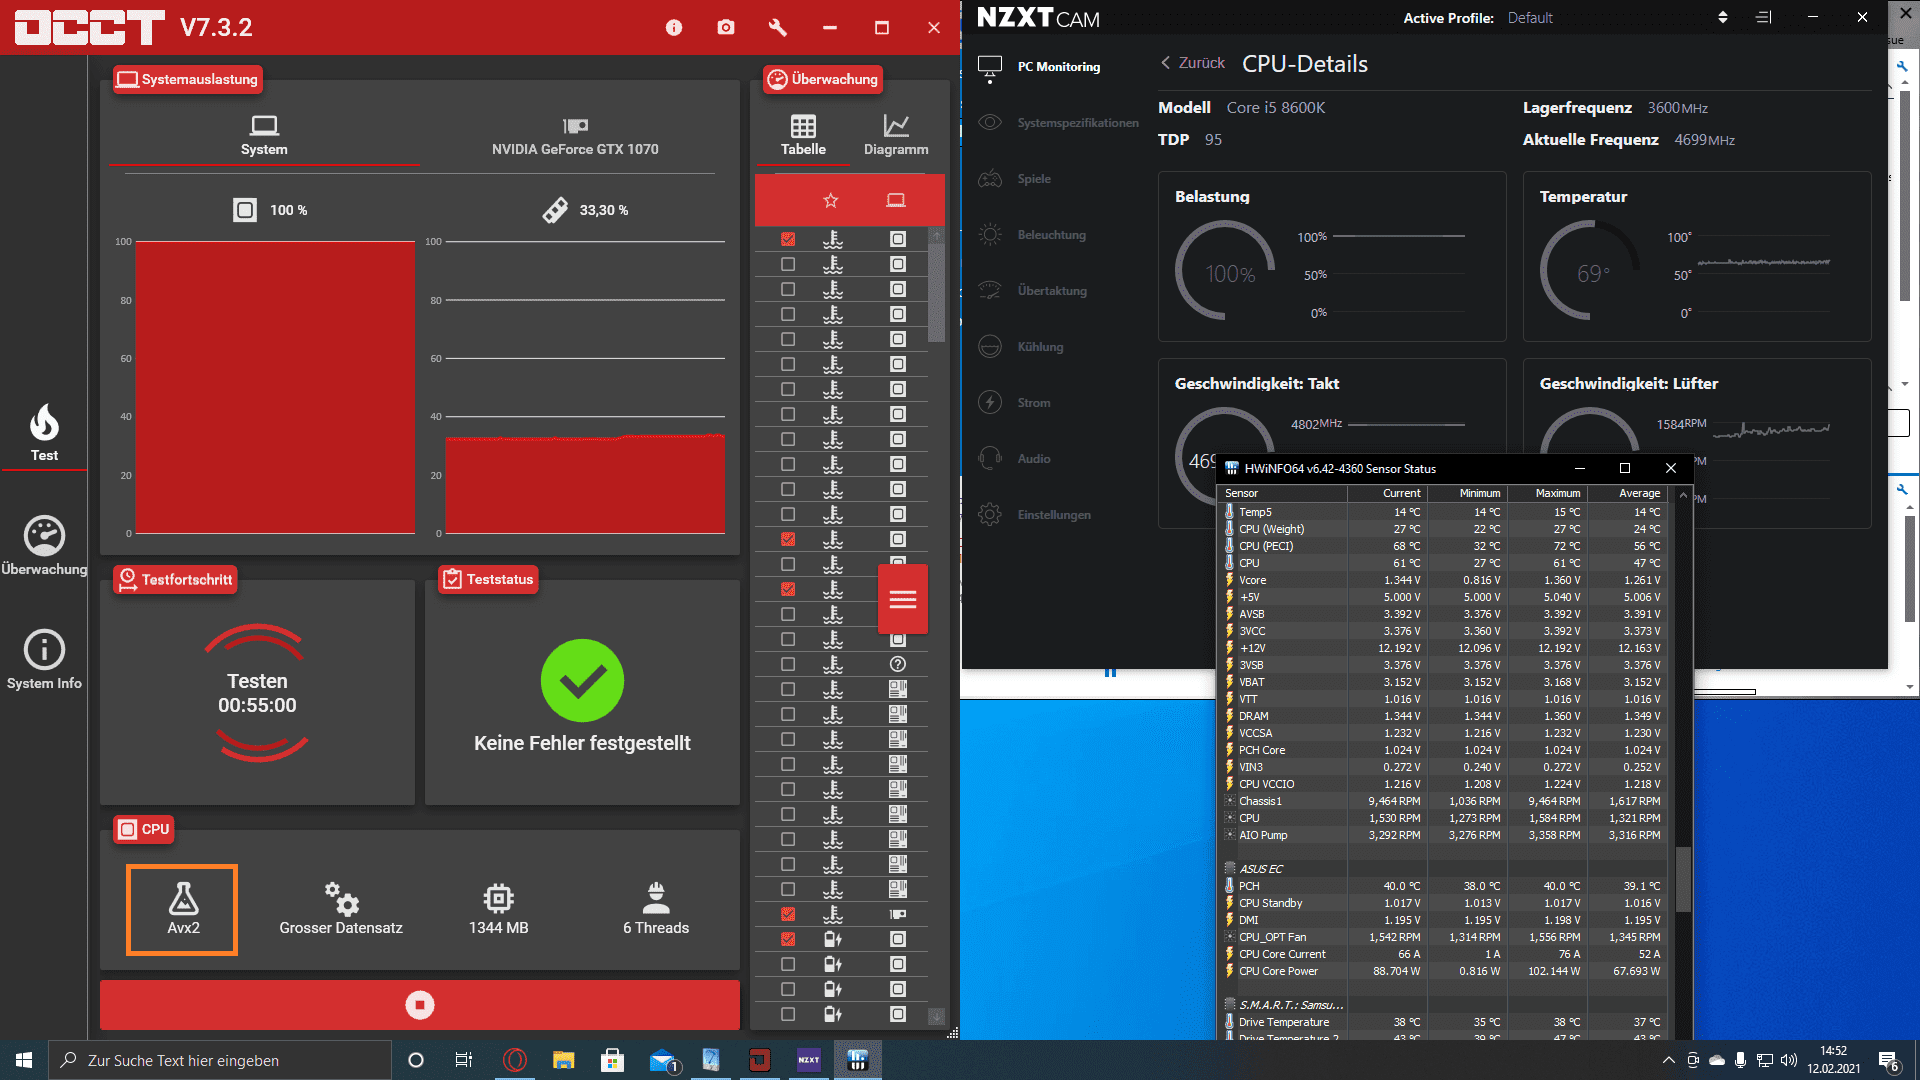Show hidden system tray icons chevron
Screen dimensions: 1920x1080
pyautogui.click(x=1668, y=1060)
